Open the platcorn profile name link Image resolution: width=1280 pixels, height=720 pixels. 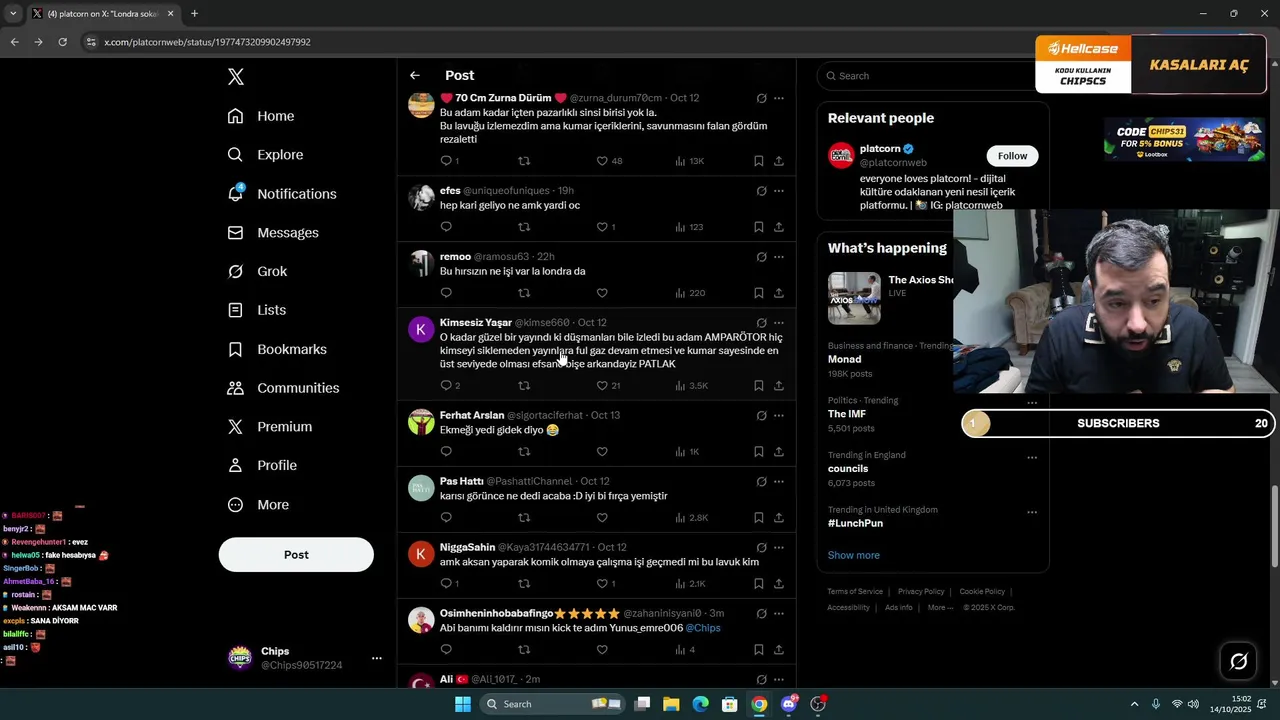[x=880, y=149]
